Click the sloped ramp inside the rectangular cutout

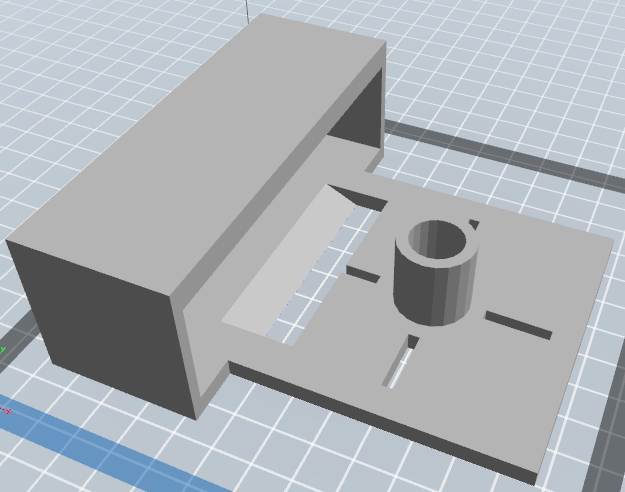[x=288, y=261]
